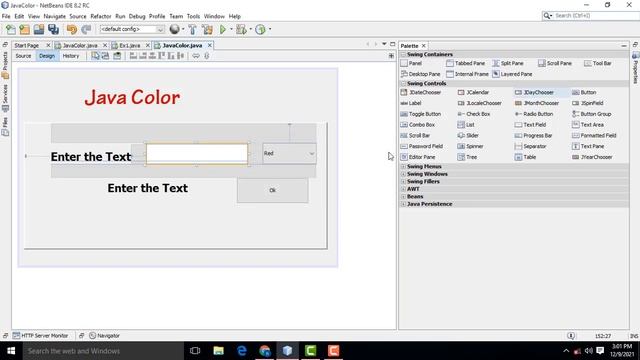Switch to the Ex1.java tab
The width and height of the screenshot is (640, 360).
129,45
